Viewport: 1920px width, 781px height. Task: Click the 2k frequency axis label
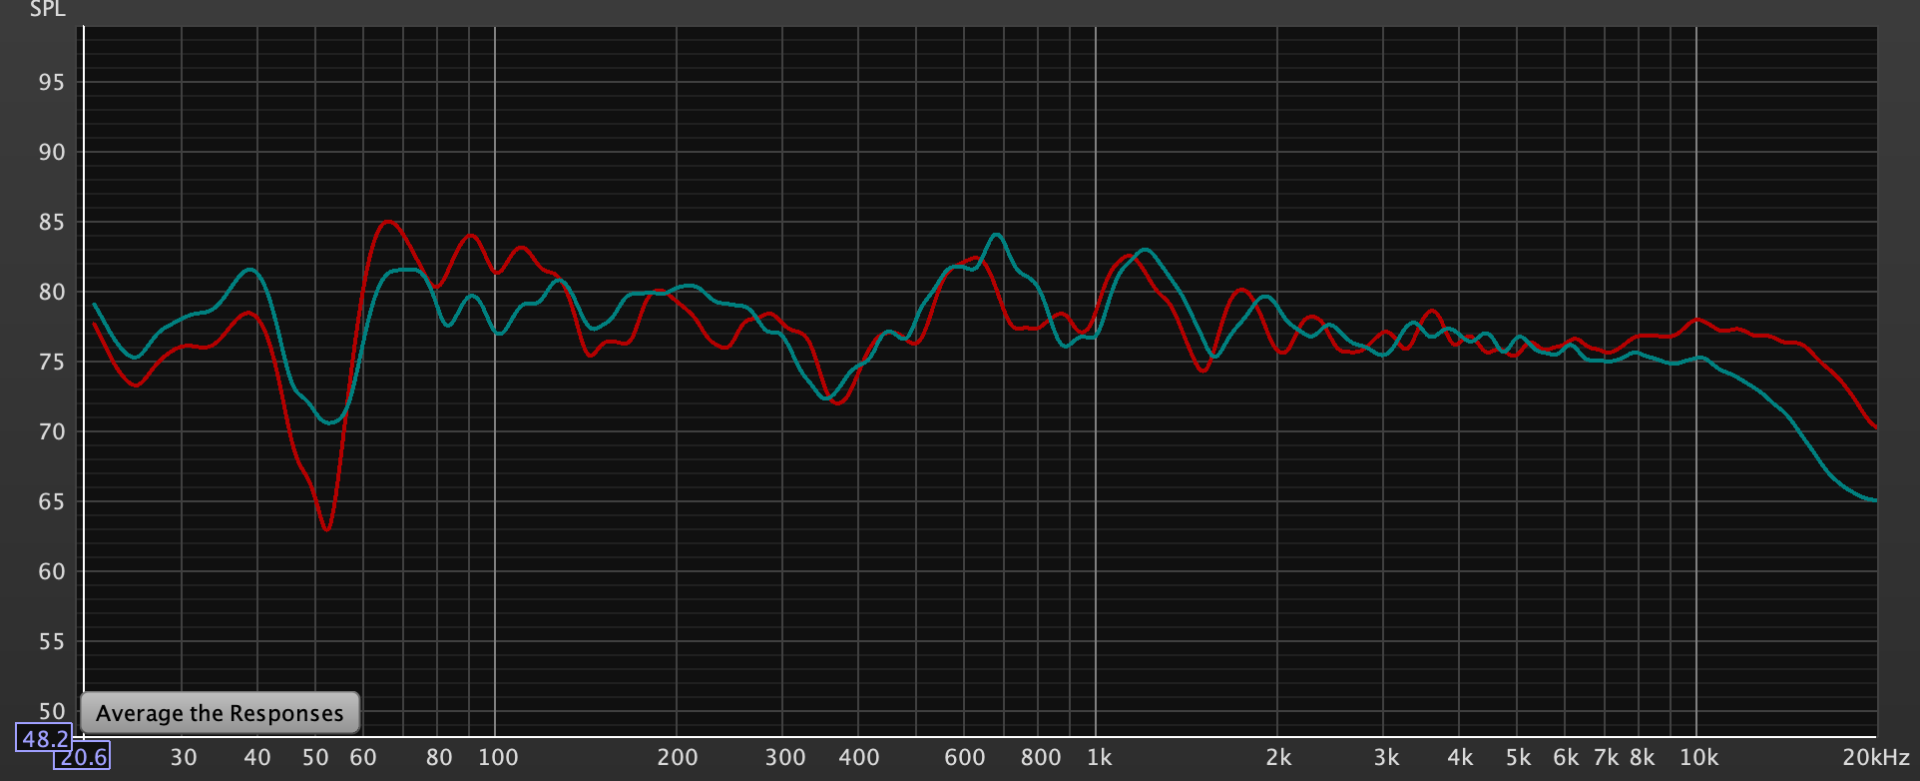(x=1278, y=758)
